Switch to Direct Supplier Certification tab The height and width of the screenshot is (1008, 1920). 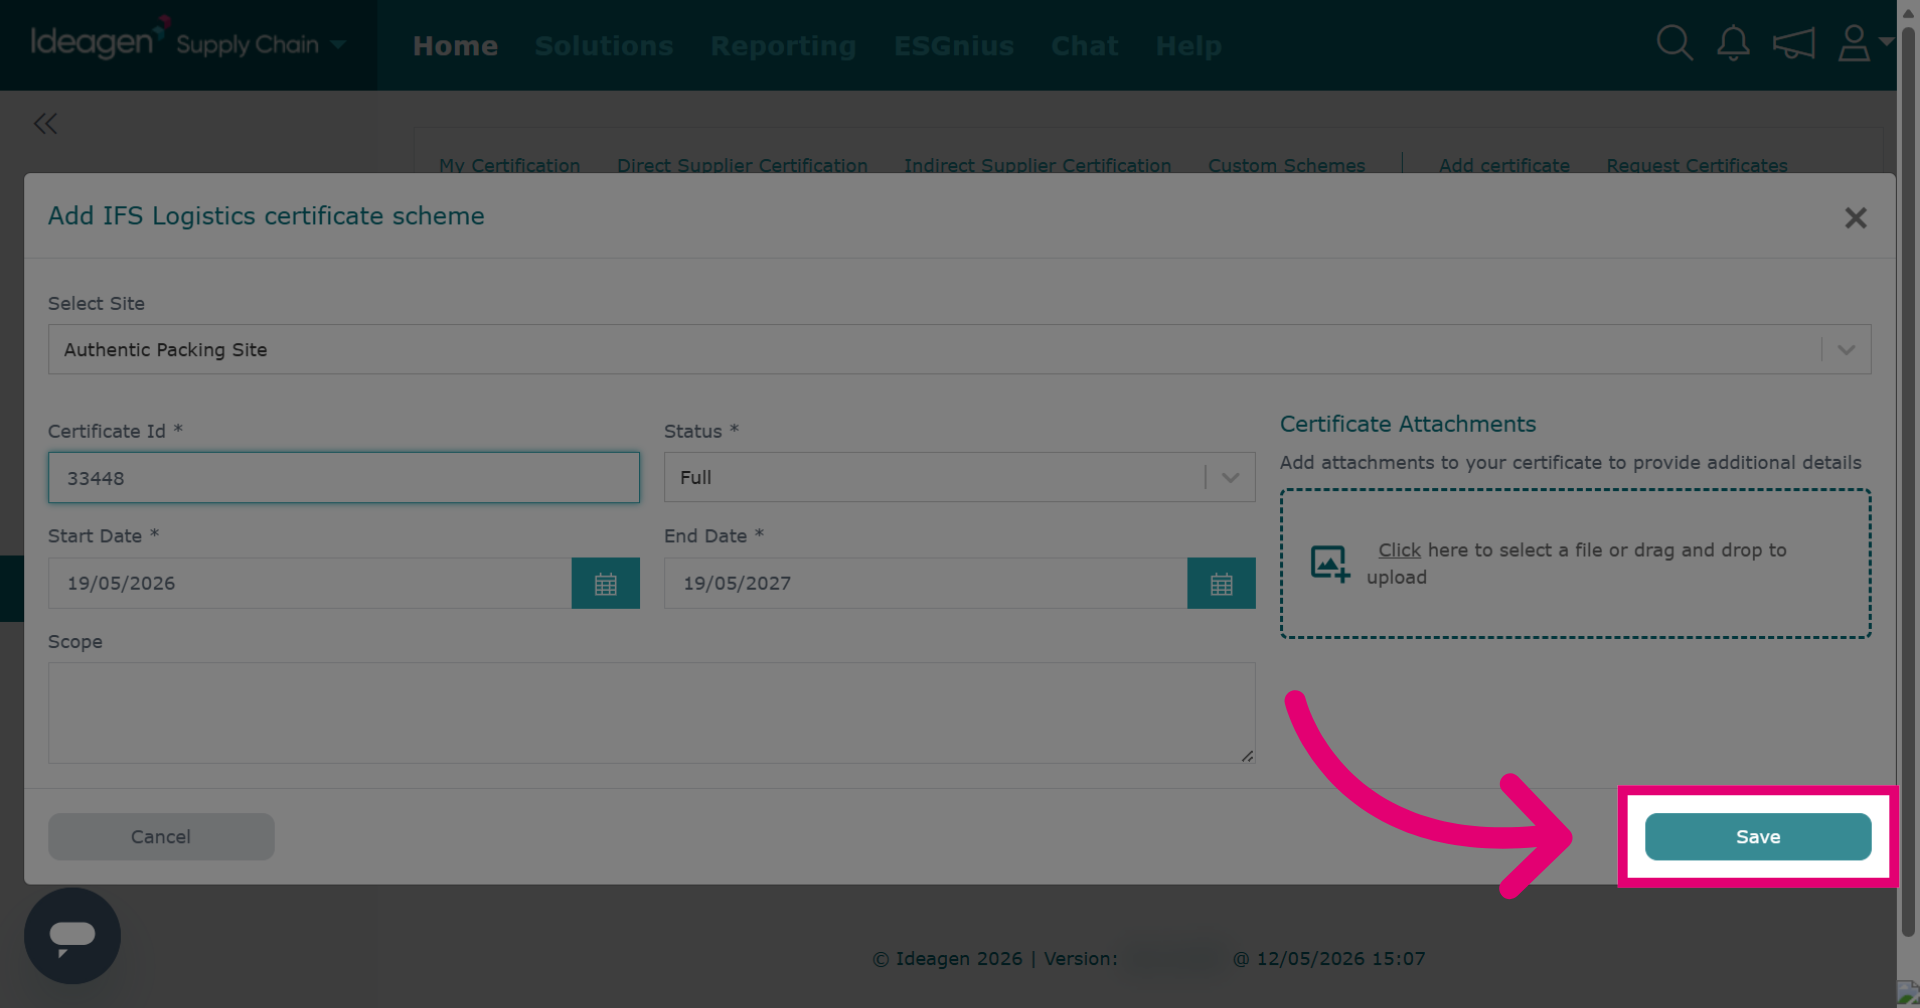[x=742, y=165]
